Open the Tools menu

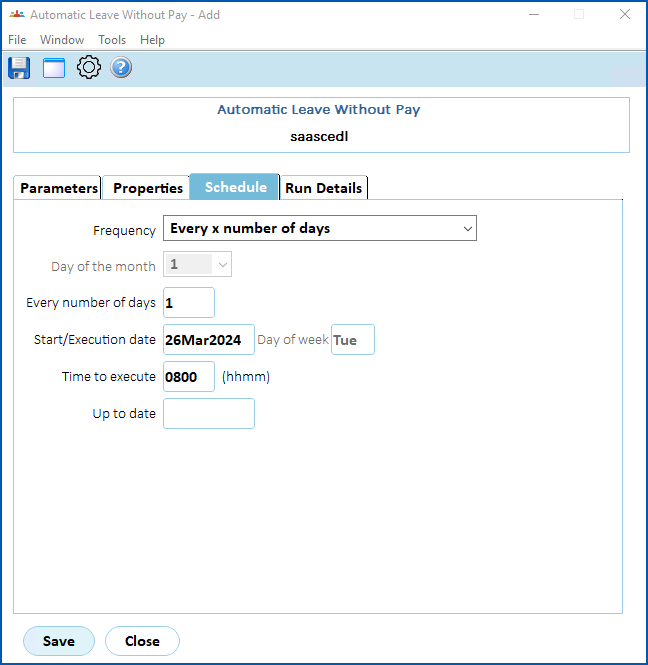(x=112, y=40)
